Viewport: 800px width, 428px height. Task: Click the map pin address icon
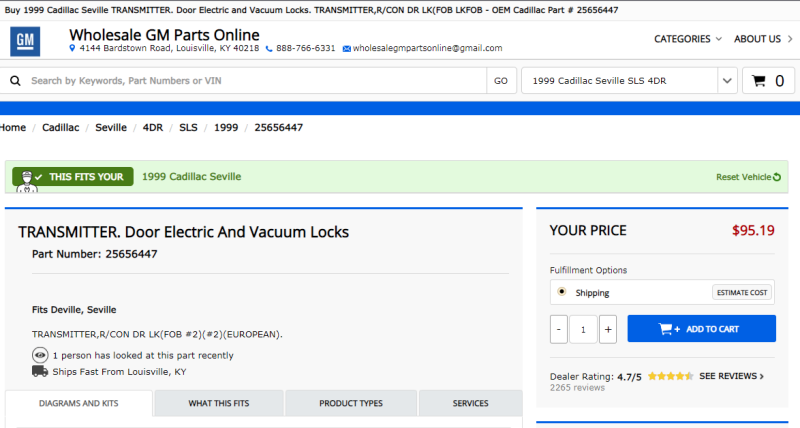[x=72, y=48]
